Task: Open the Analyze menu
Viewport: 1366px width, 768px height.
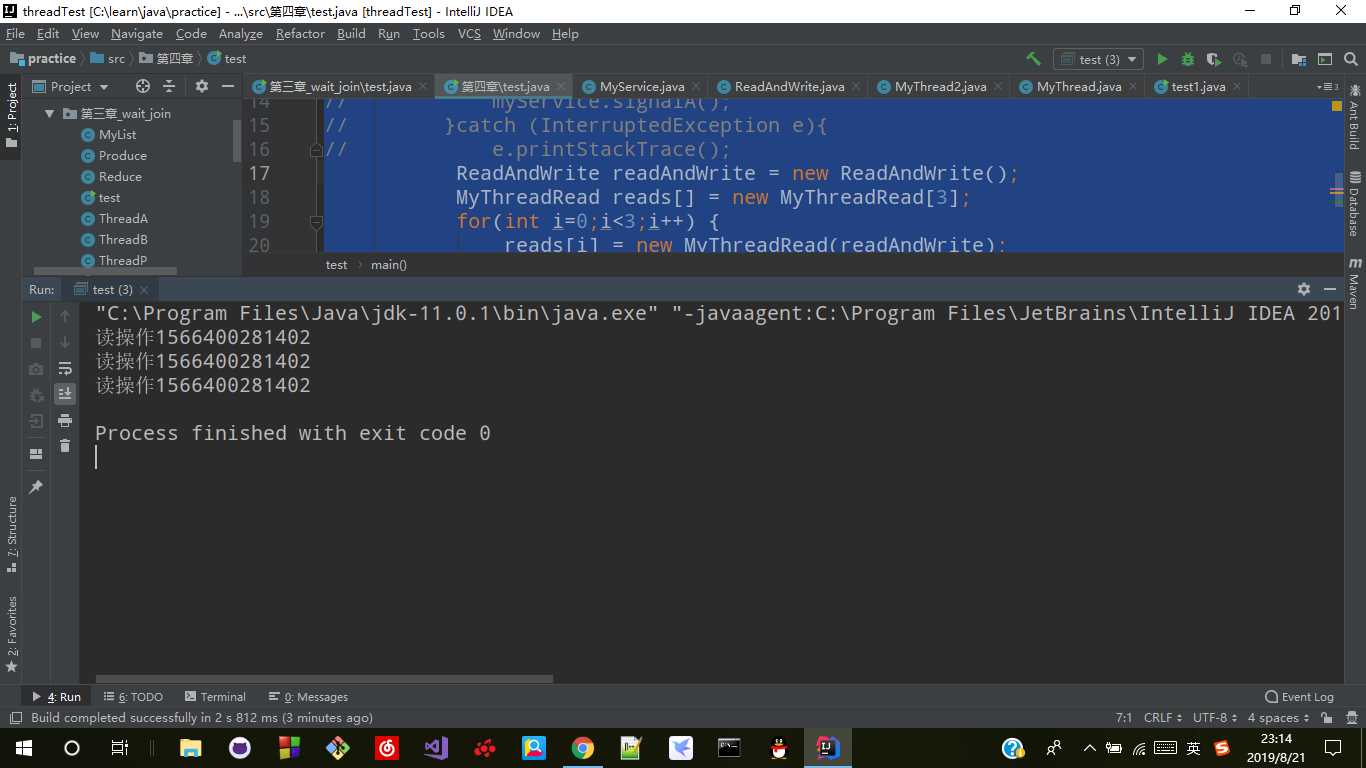Action: click(240, 33)
